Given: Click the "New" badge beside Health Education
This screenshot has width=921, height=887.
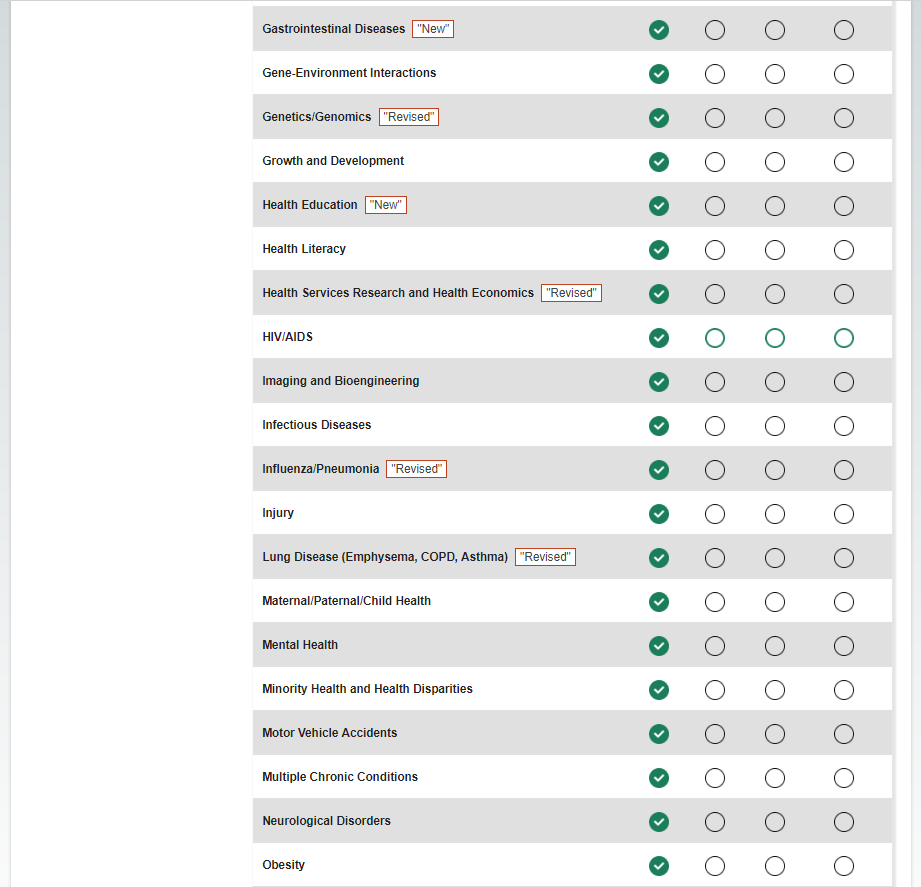Looking at the screenshot, I should [386, 205].
